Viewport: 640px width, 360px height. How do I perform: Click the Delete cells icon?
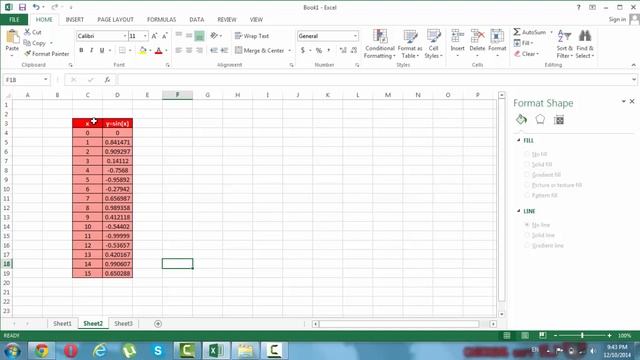(x=477, y=37)
